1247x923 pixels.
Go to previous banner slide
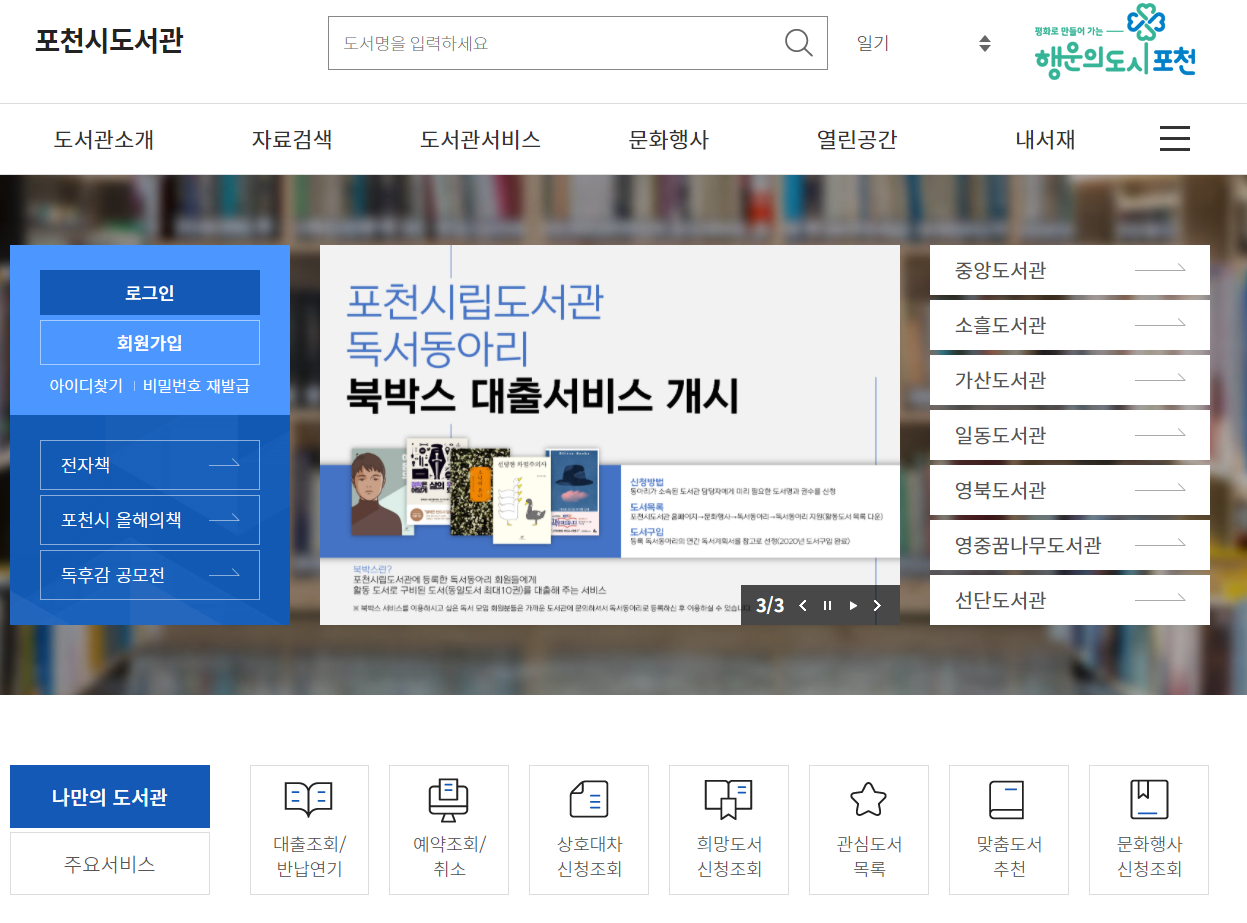click(802, 605)
